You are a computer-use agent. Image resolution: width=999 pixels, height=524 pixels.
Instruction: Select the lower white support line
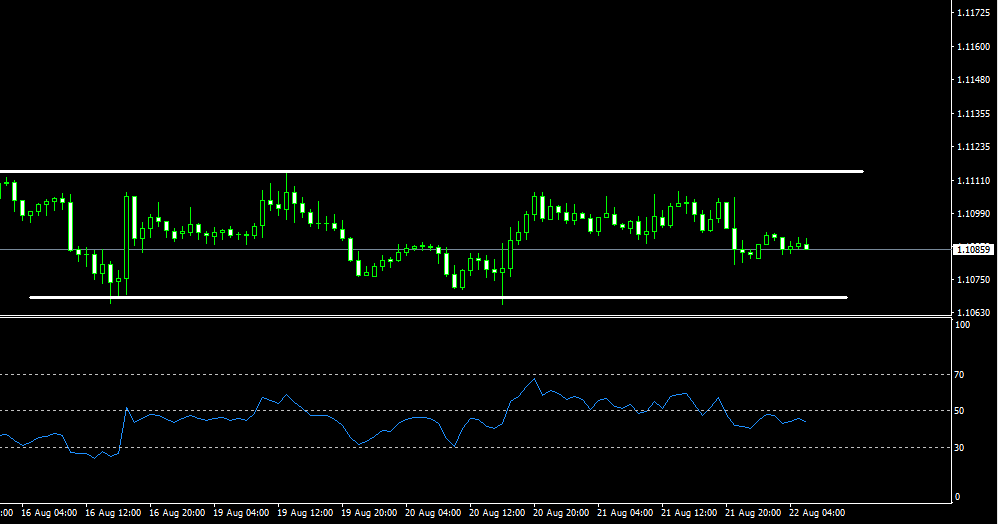pyautogui.click(x=438, y=297)
